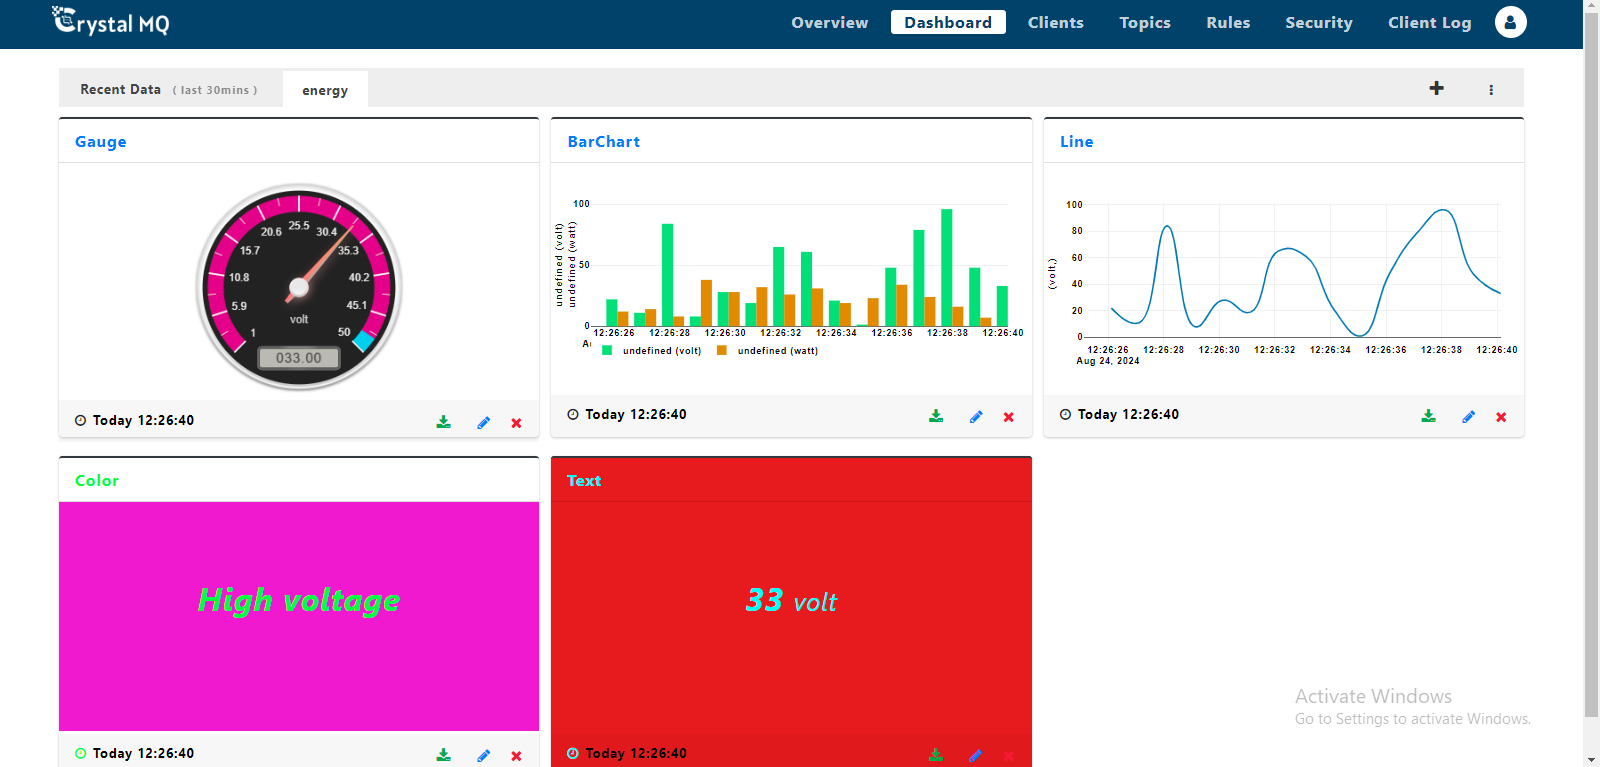
Task: Click the Text widget title
Action: (x=584, y=481)
